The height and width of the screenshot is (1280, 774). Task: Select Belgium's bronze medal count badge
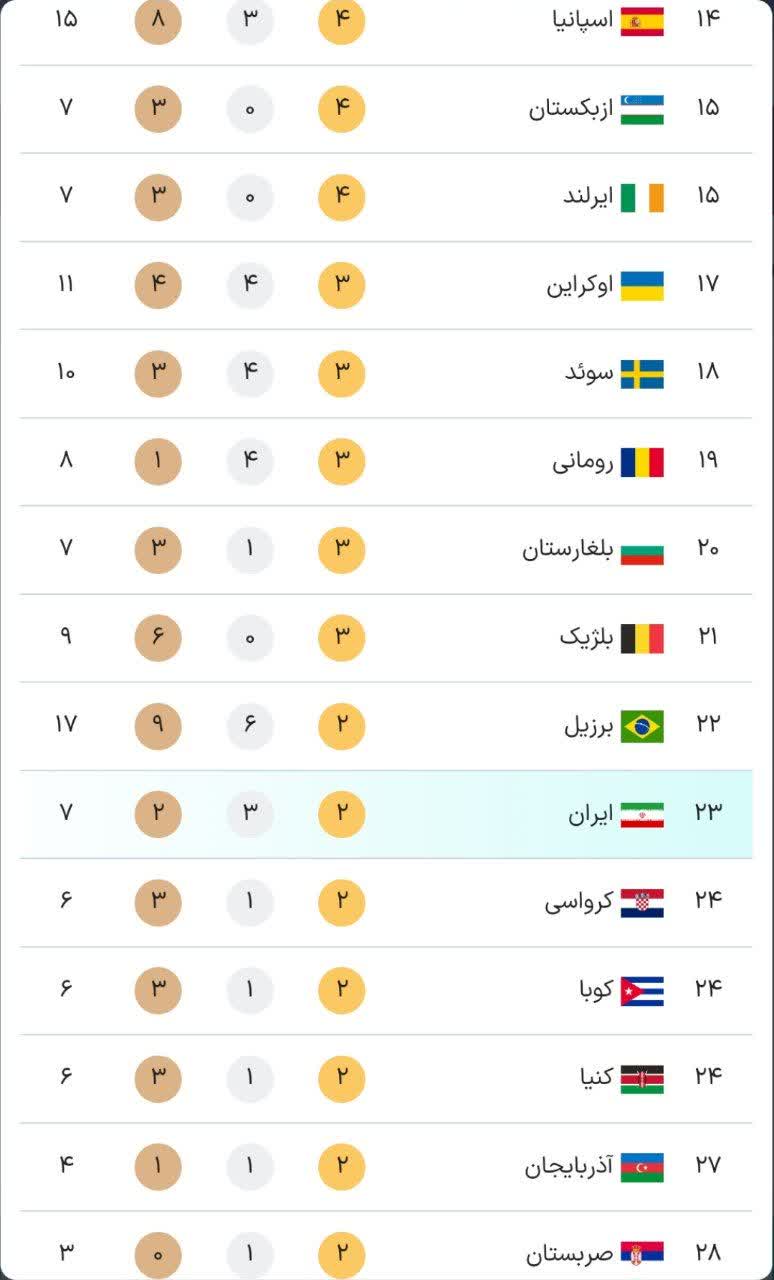pyautogui.click(x=158, y=638)
